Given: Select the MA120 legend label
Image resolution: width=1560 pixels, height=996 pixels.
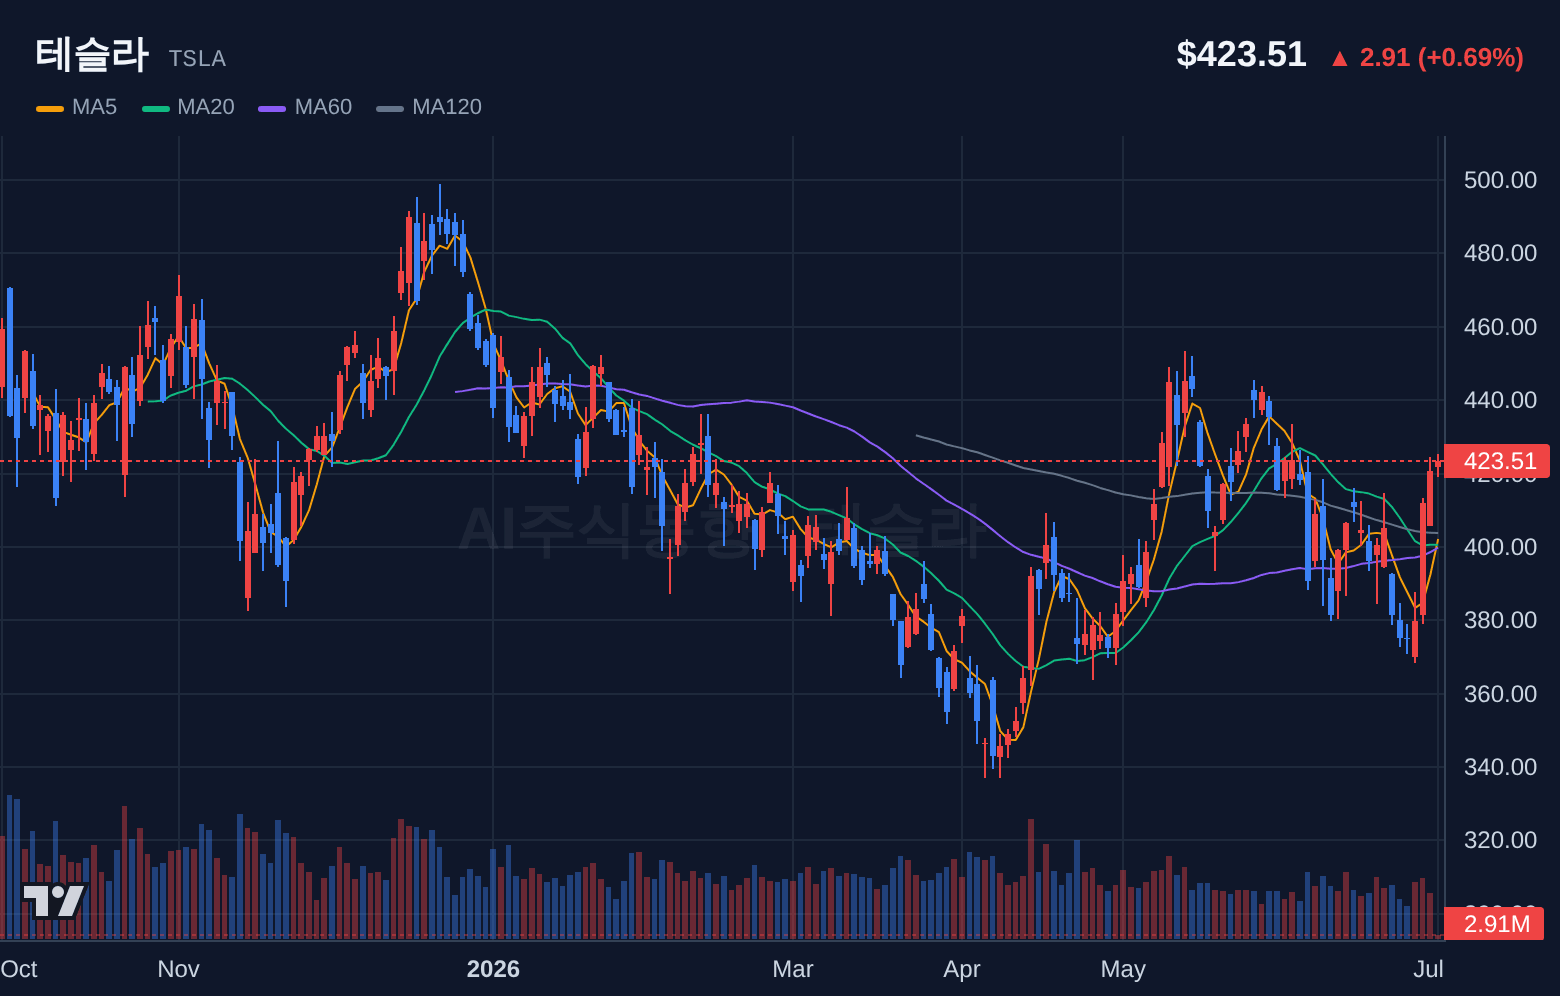Looking at the screenshot, I should [x=447, y=107].
